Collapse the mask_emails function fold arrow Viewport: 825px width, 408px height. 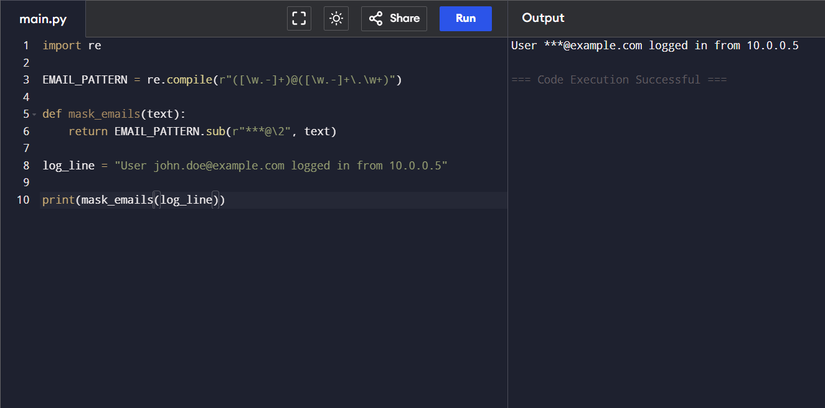coord(34,114)
